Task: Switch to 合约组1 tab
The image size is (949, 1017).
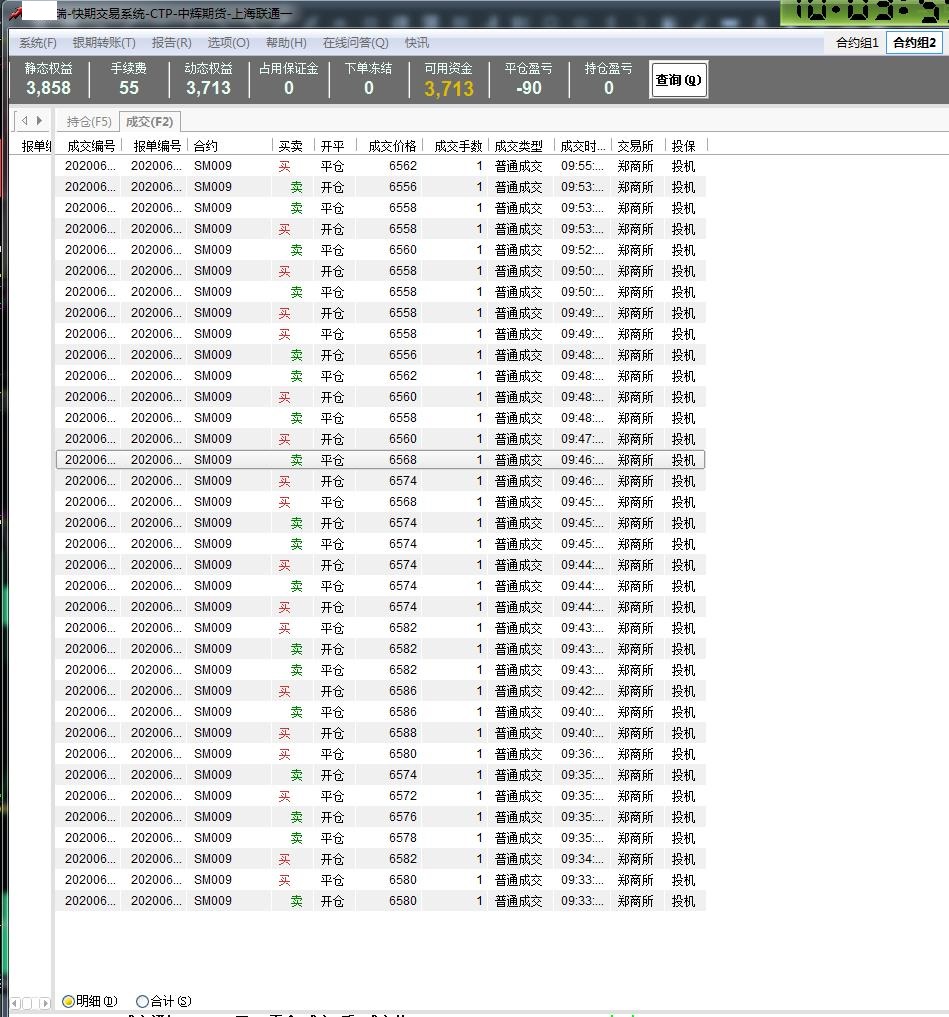Action: 857,43
